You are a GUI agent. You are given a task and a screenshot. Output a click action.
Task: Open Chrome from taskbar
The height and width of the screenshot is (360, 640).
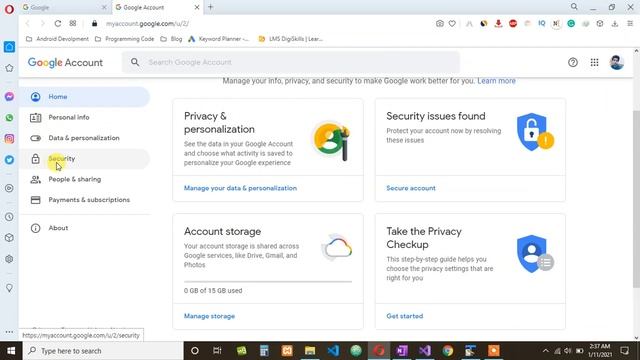click(448, 351)
